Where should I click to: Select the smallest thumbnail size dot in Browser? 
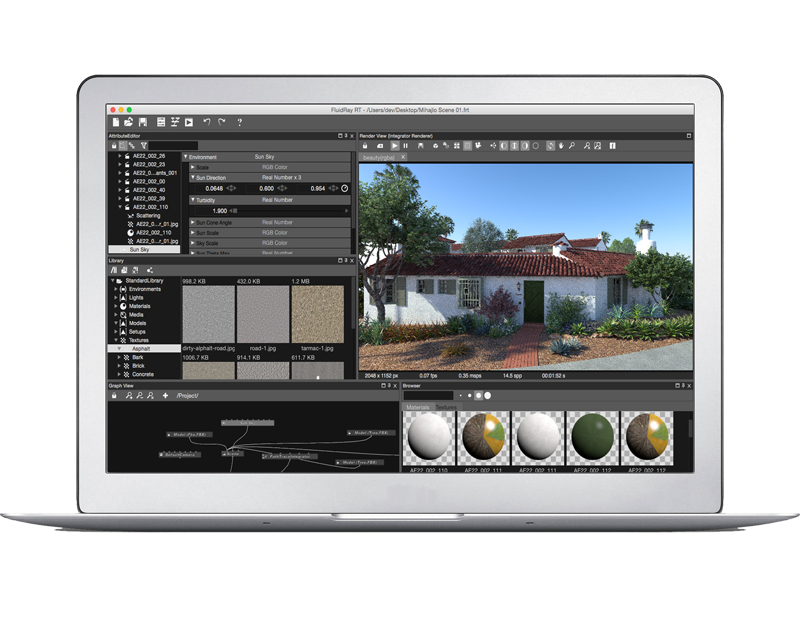(x=461, y=395)
